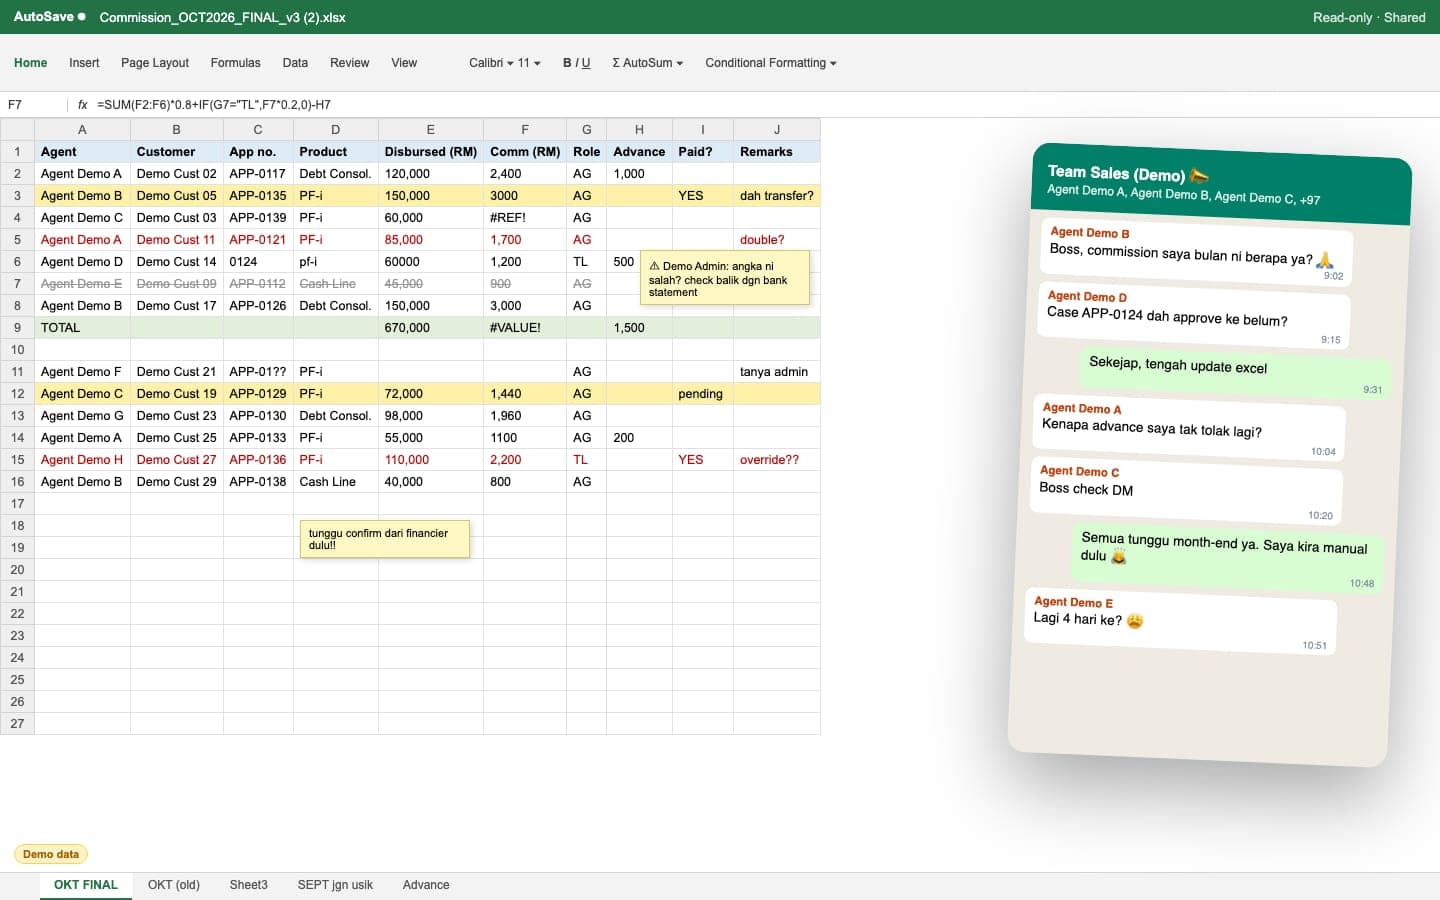Image resolution: width=1440 pixels, height=900 pixels.
Task: Select column F by its header
Action: pos(525,130)
